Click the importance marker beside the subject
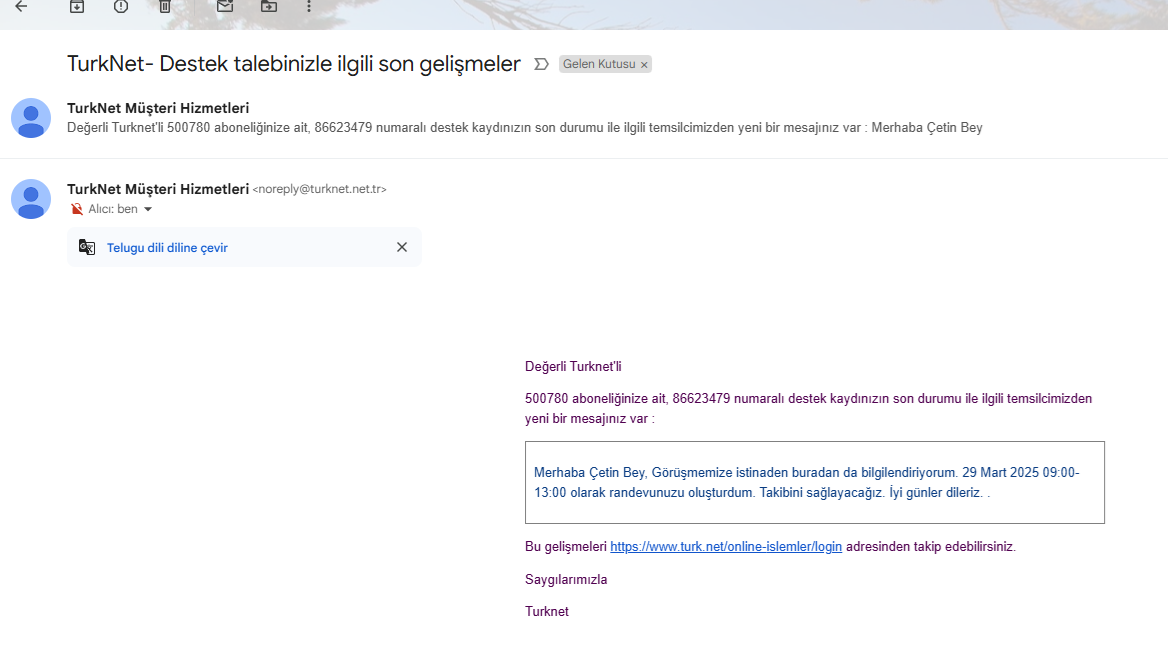 tap(542, 64)
